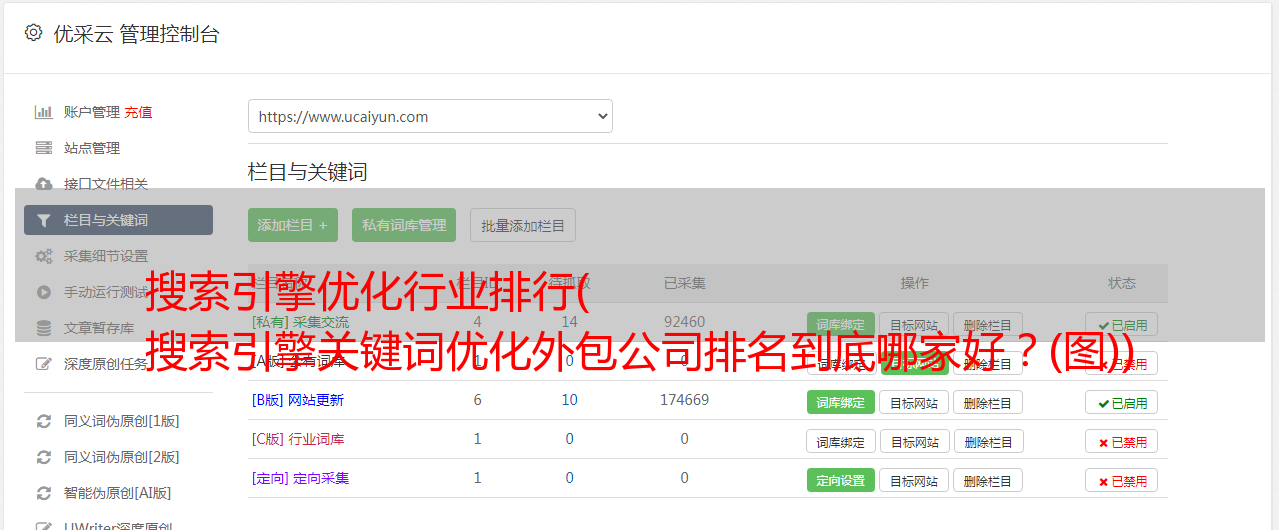The width and height of the screenshot is (1279, 530).
Task: Click the filter funnel icon for 栏目与关键词
Action: pyautogui.click(x=44, y=220)
